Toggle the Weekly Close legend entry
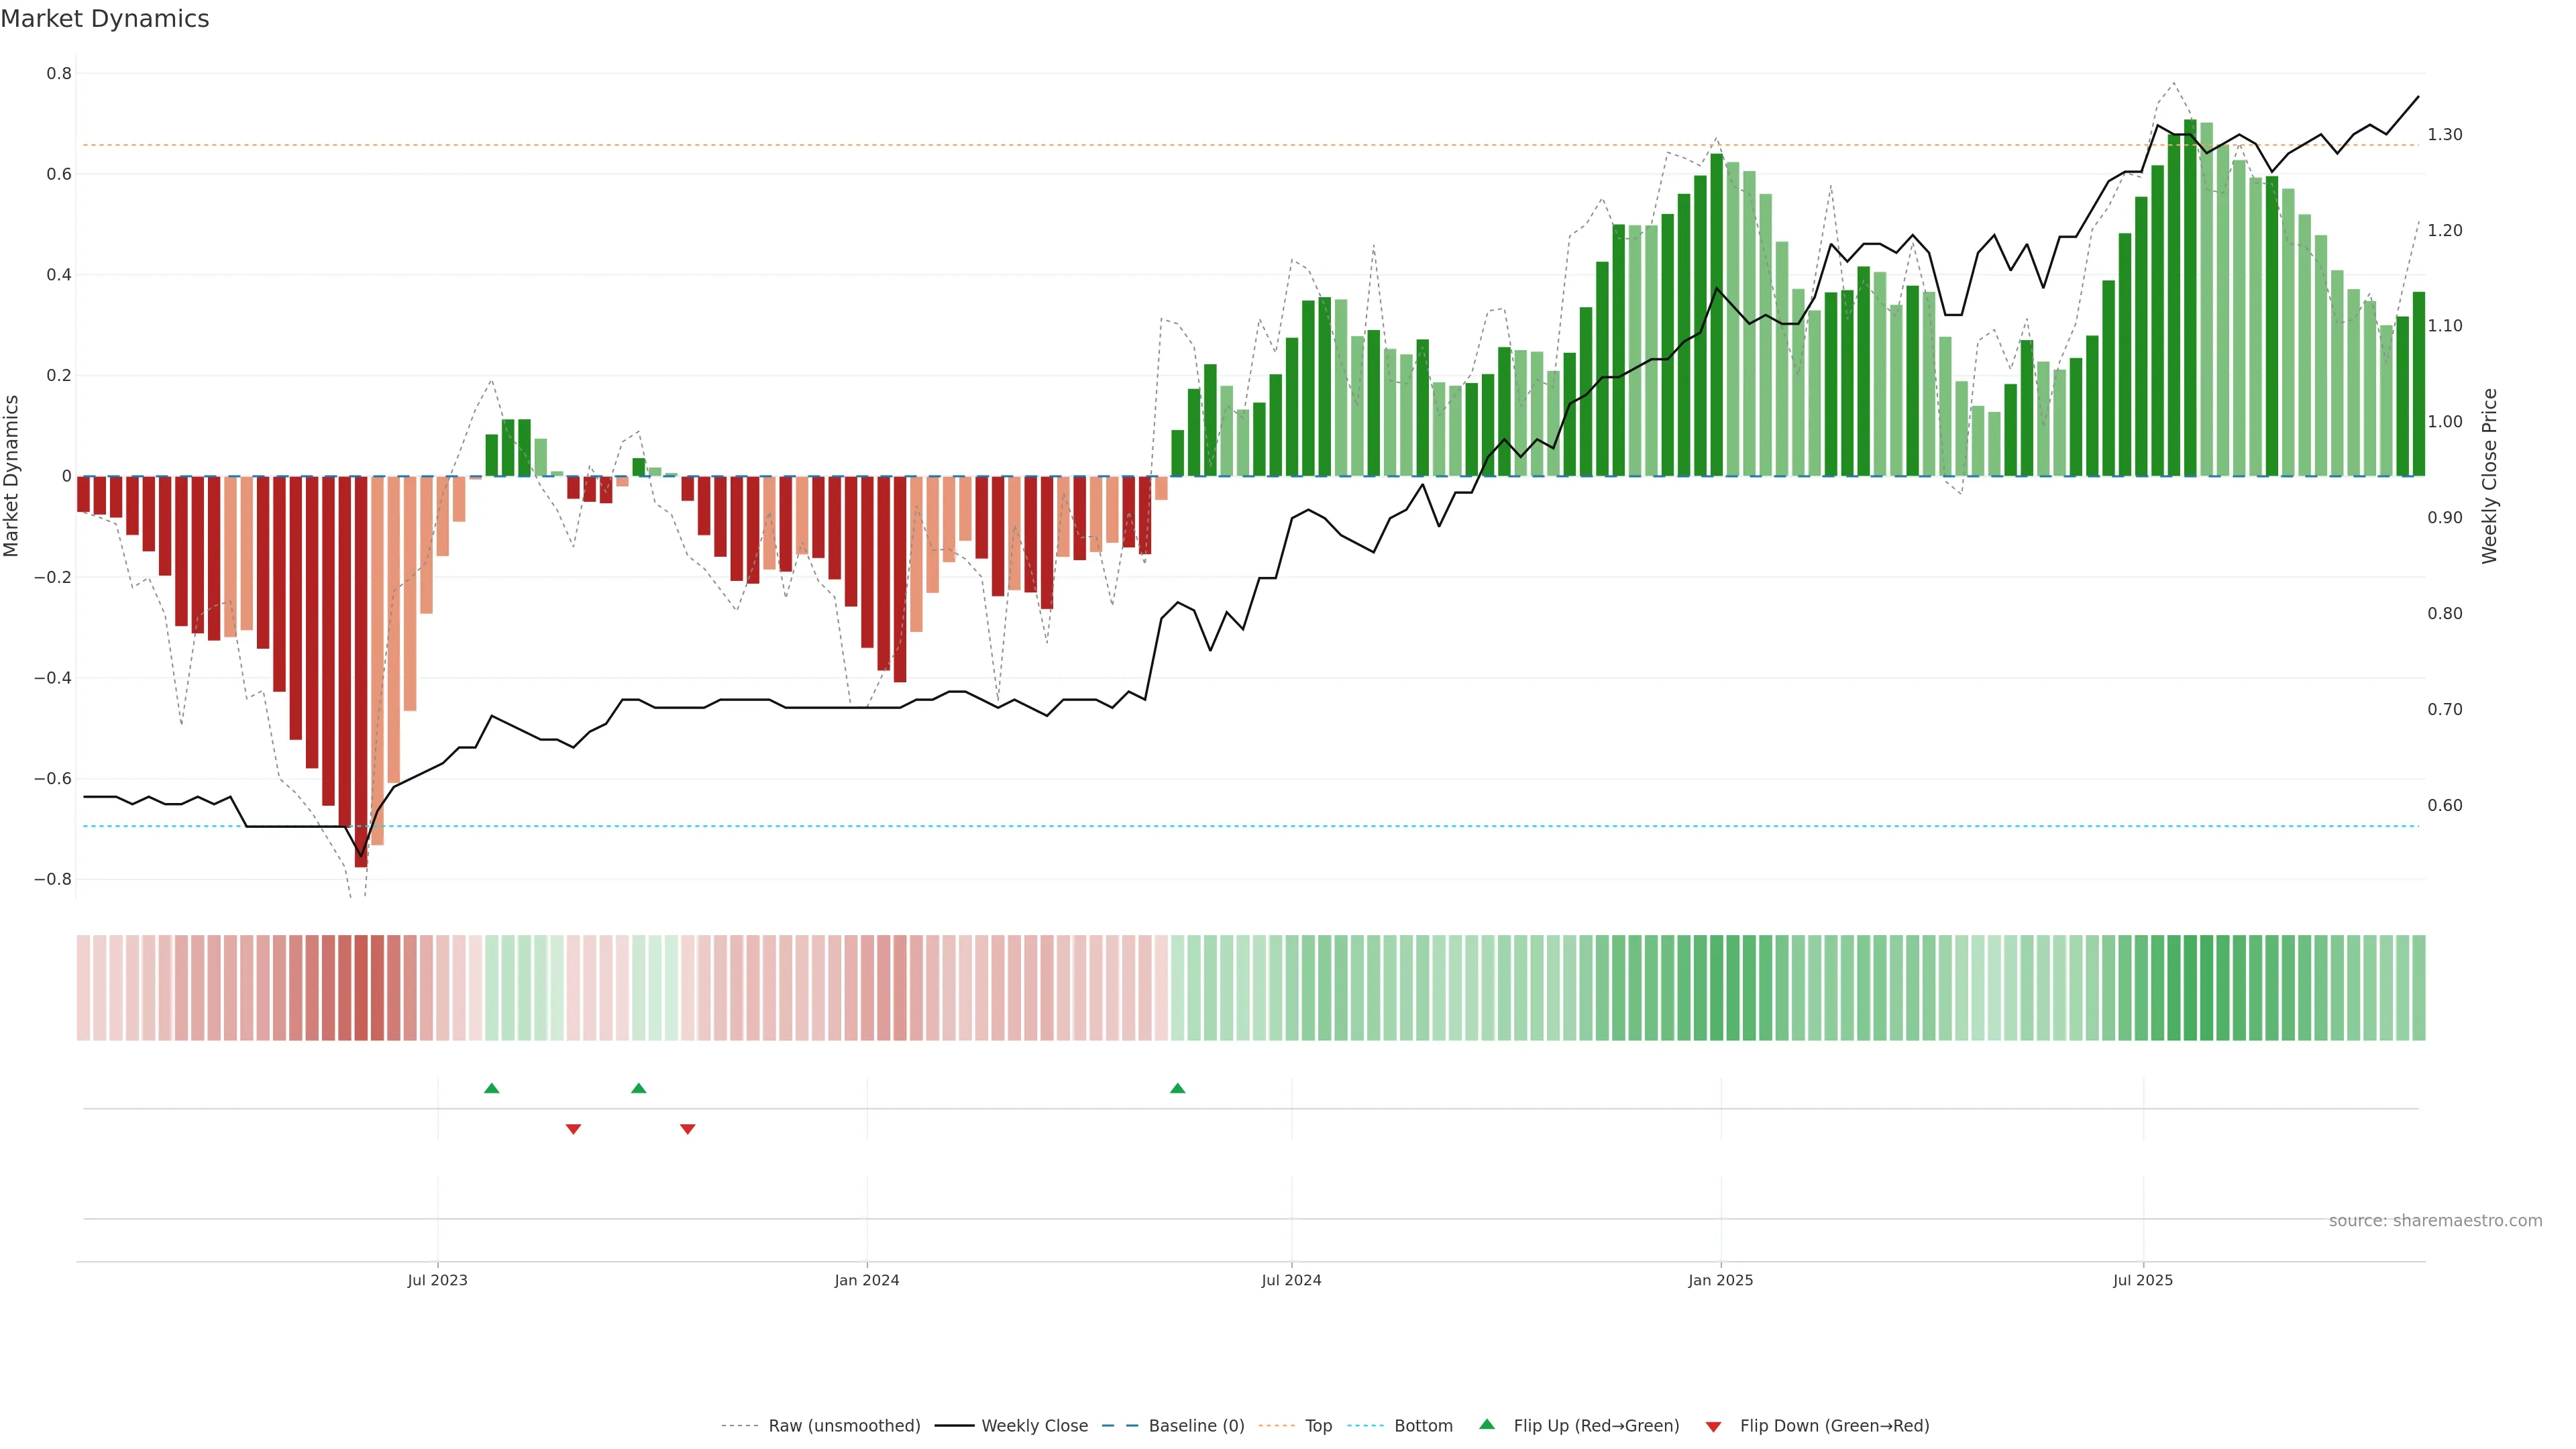Screen dimensions: 2576x1449 pyautogui.click(x=1034, y=1426)
